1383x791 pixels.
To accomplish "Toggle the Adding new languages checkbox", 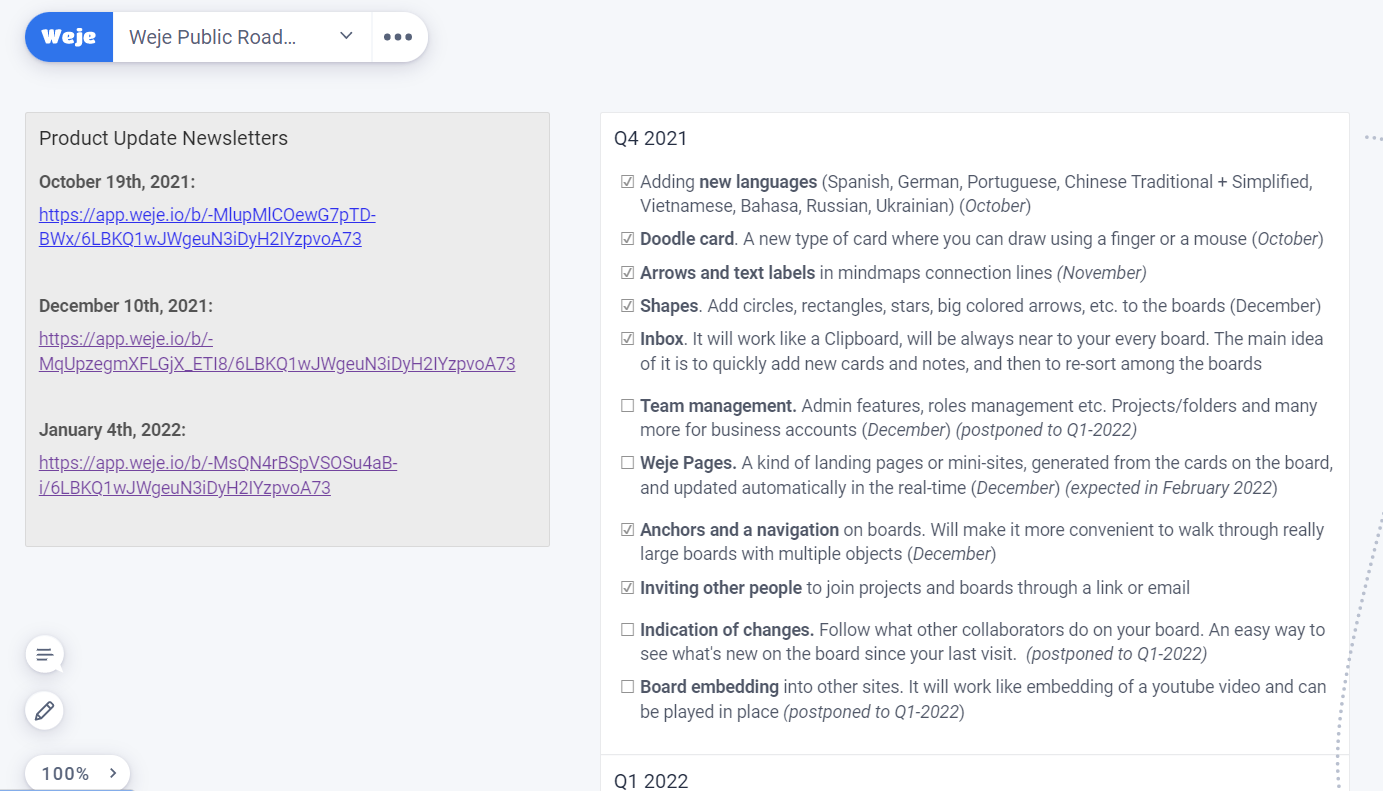I will point(627,182).
